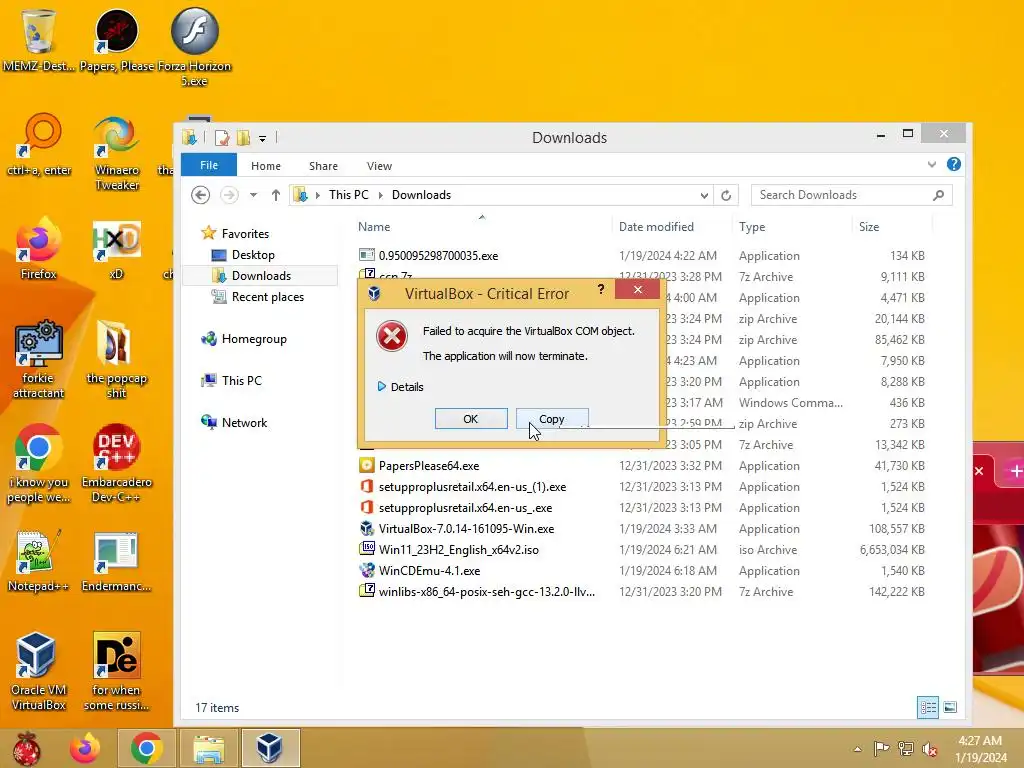Image resolution: width=1024 pixels, height=768 pixels.
Task: Sort by the Name column header
Action: click(x=374, y=227)
